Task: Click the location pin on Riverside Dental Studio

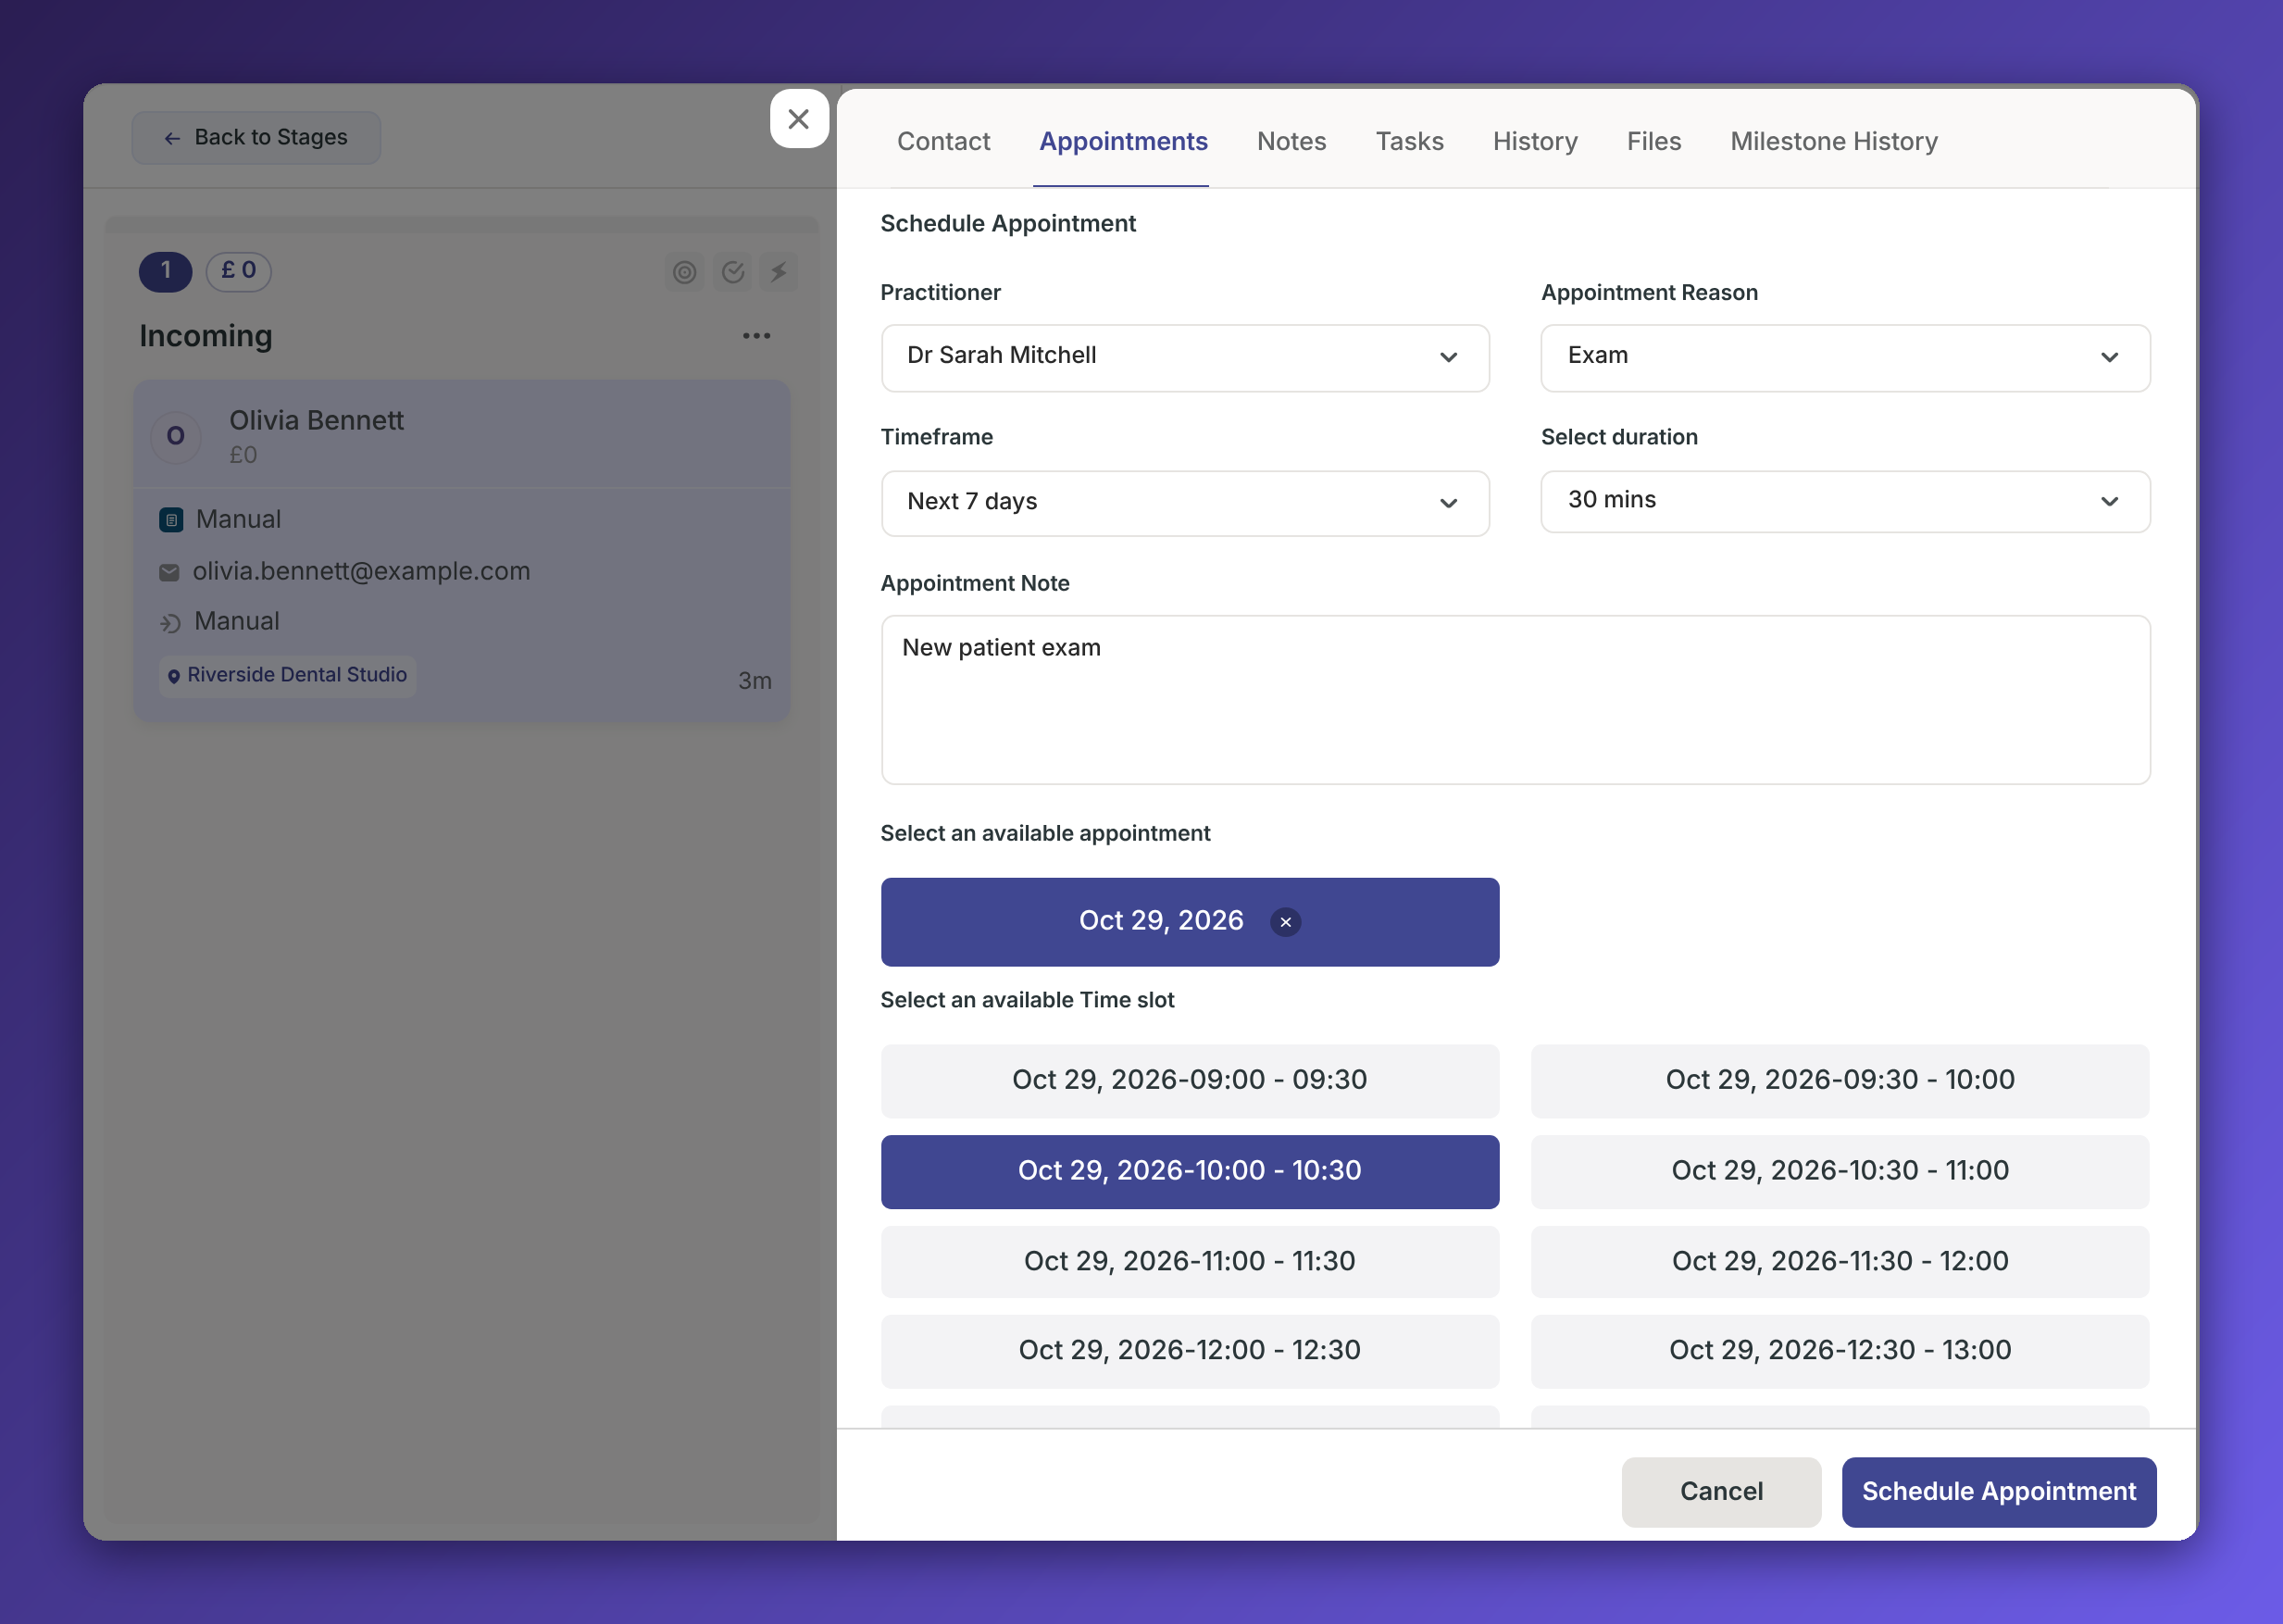Action: pos(174,676)
